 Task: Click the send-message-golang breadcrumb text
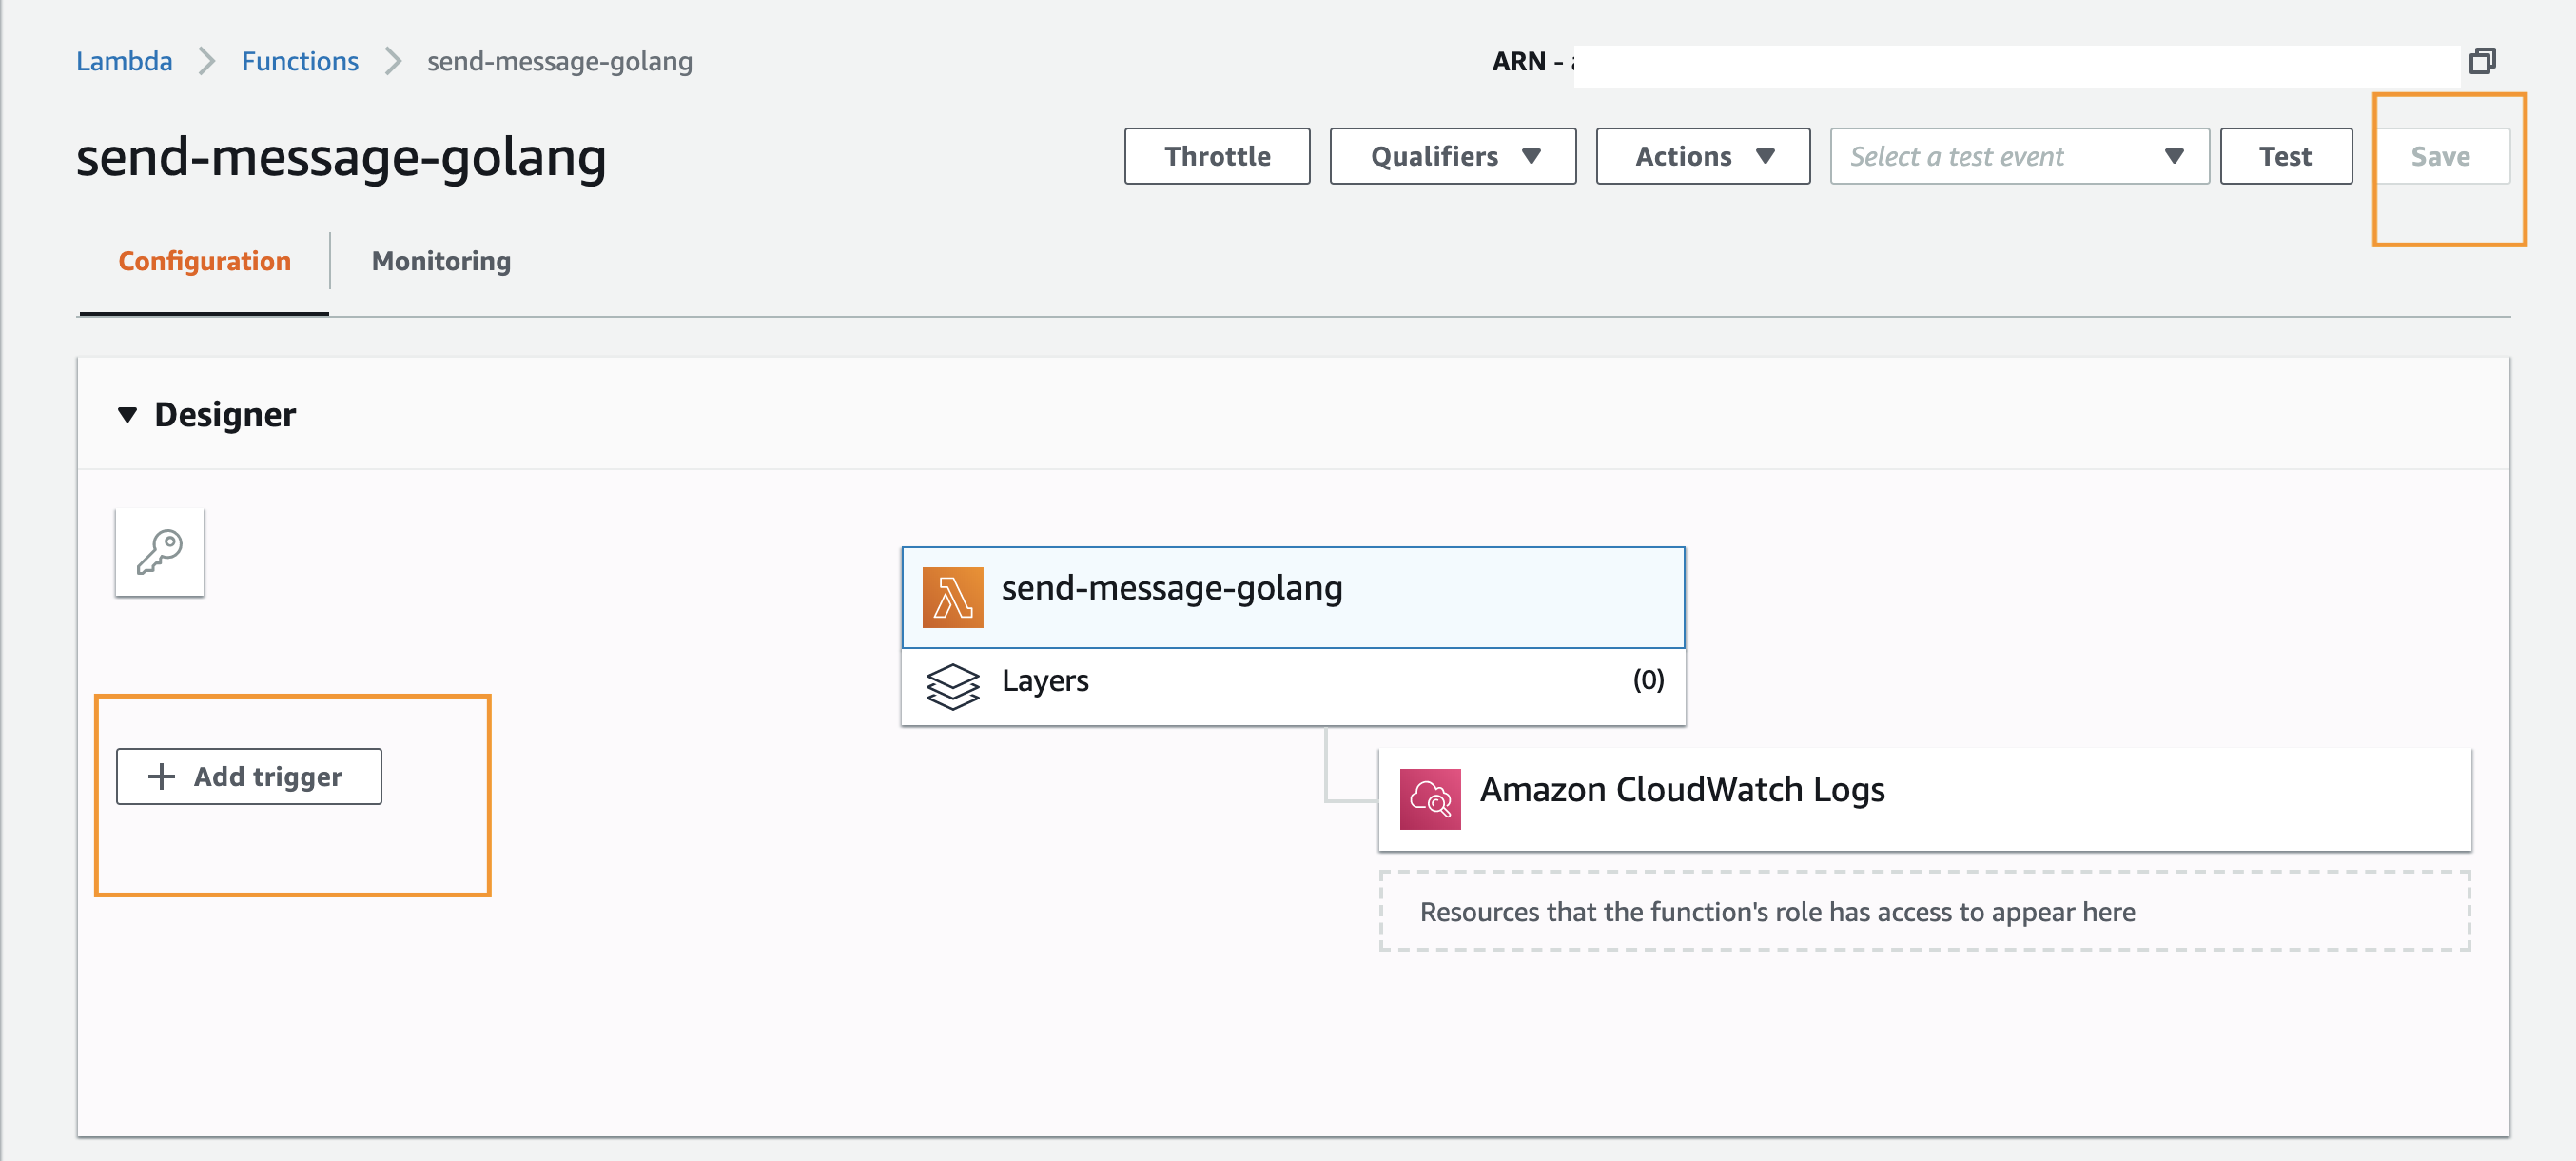click(560, 62)
